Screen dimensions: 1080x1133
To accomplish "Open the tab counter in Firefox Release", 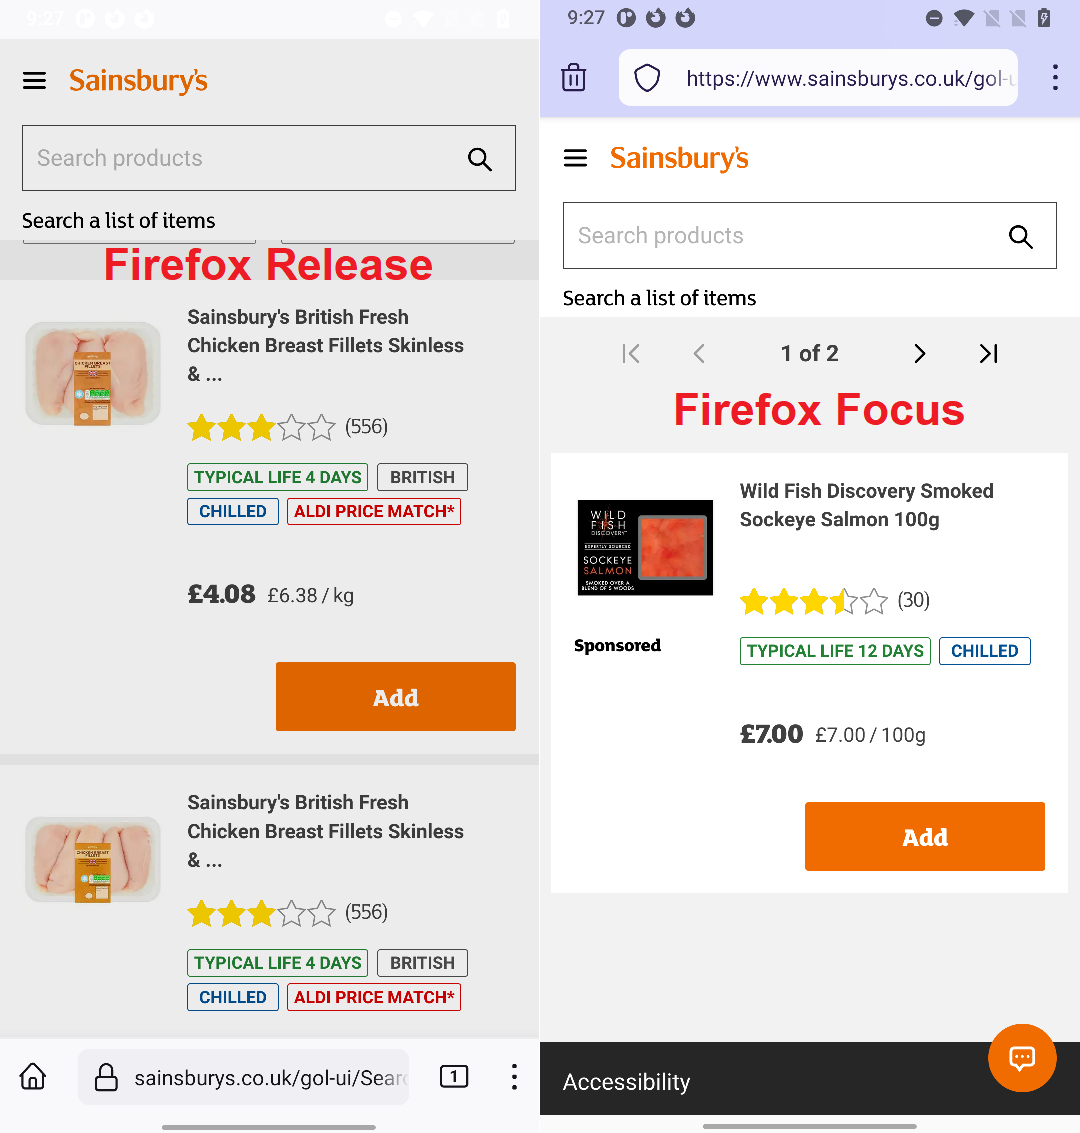I will tap(453, 1077).
